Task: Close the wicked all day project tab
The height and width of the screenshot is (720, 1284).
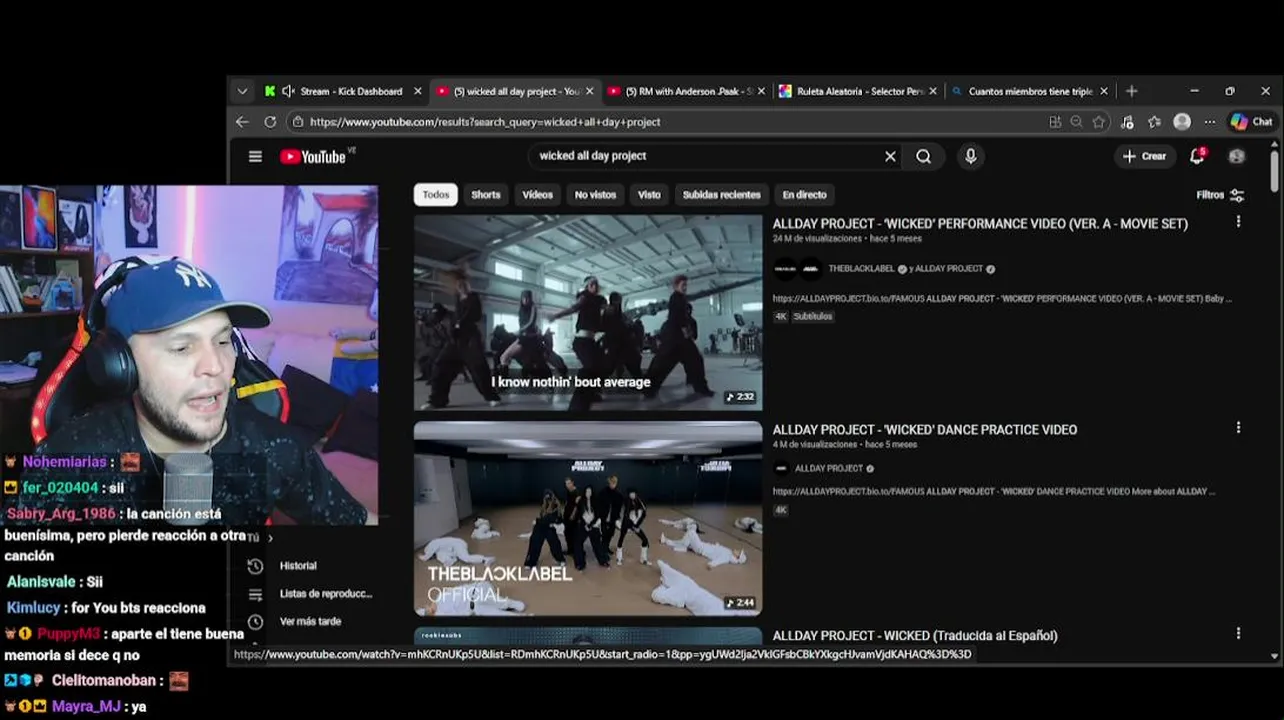Action: [x=589, y=91]
